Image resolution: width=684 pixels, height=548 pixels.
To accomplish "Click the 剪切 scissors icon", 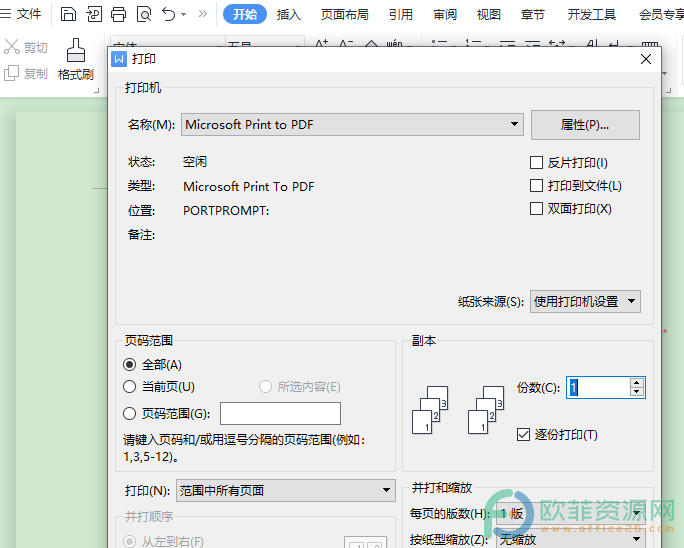I will tap(12, 47).
